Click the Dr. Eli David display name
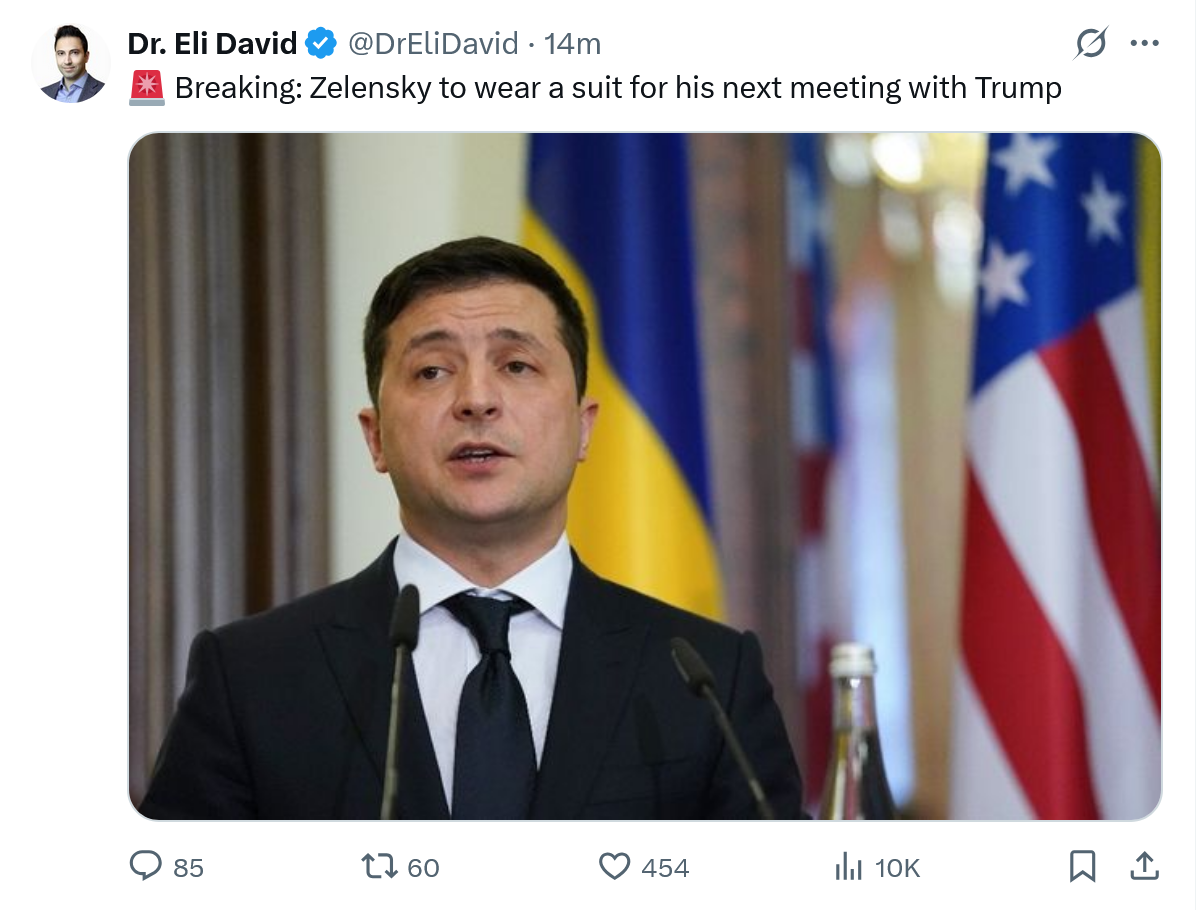1196x910 pixels. tap(212, 44)
